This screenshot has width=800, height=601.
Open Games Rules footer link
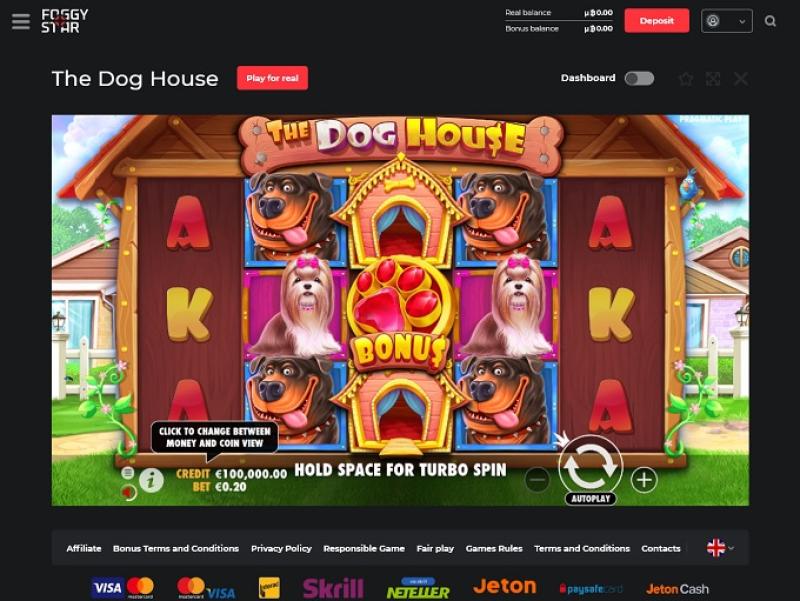point(494,548)
